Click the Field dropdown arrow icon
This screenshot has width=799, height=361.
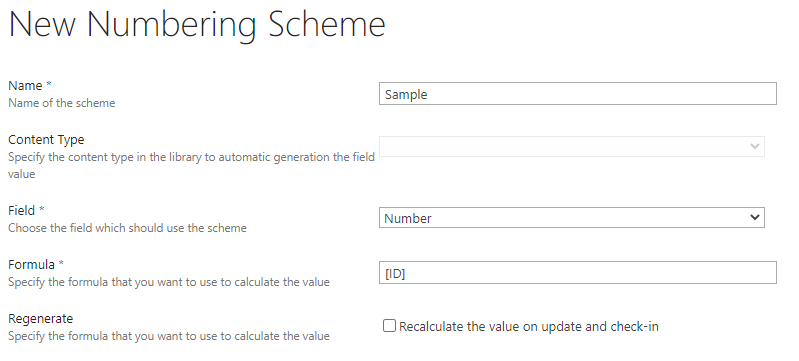point(755,217)
